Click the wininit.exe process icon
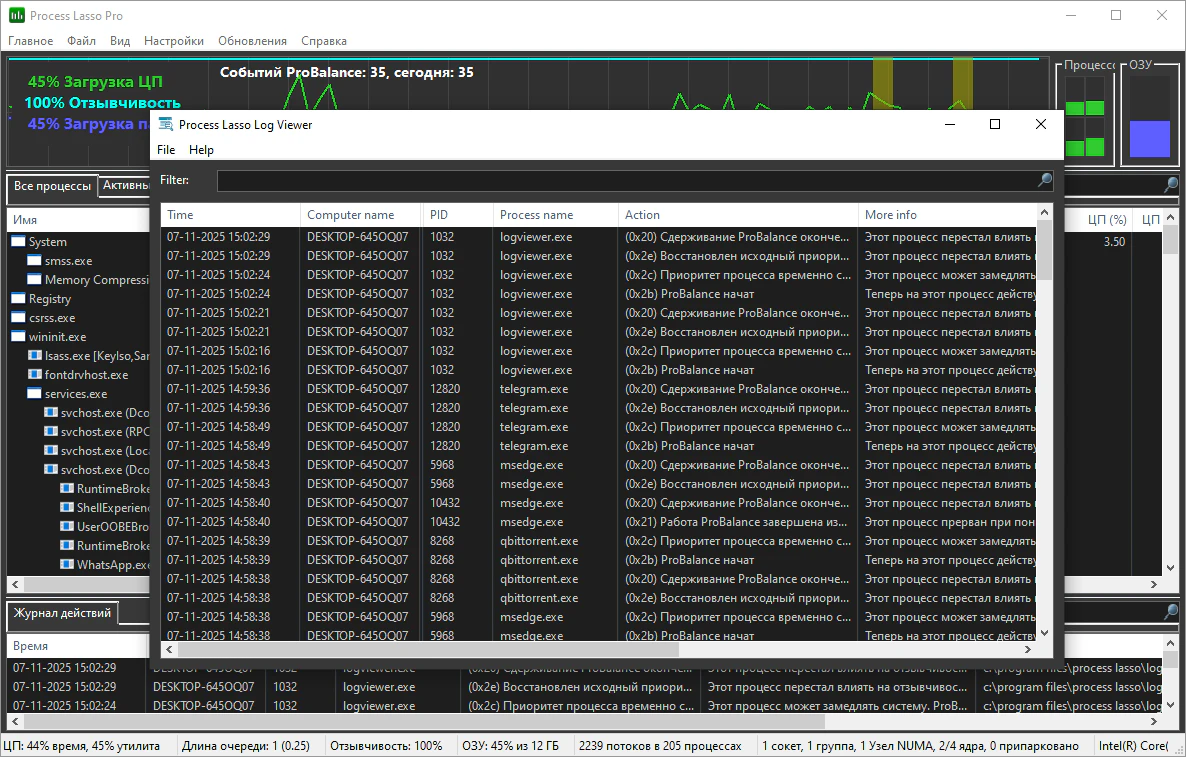1186x757 pixels. (x=19, y=337)
